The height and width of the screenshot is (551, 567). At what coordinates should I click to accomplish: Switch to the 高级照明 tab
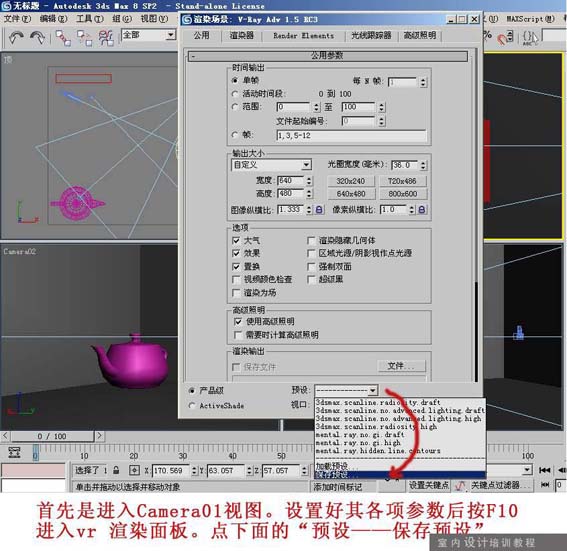coord(420,35)
